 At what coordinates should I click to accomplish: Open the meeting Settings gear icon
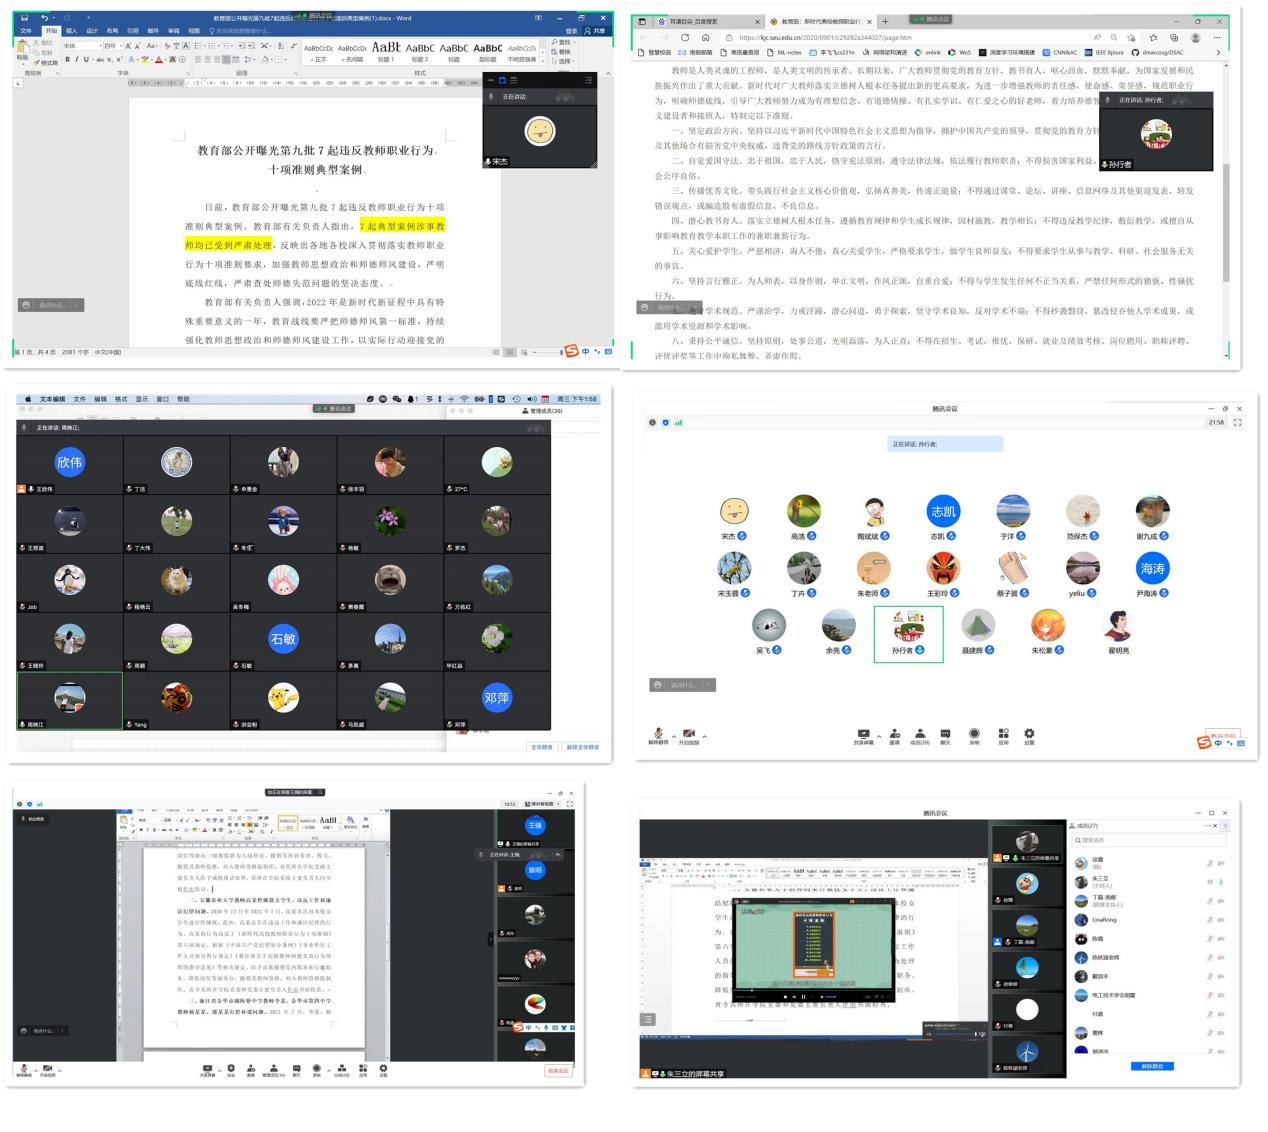tap(1029, 735)
